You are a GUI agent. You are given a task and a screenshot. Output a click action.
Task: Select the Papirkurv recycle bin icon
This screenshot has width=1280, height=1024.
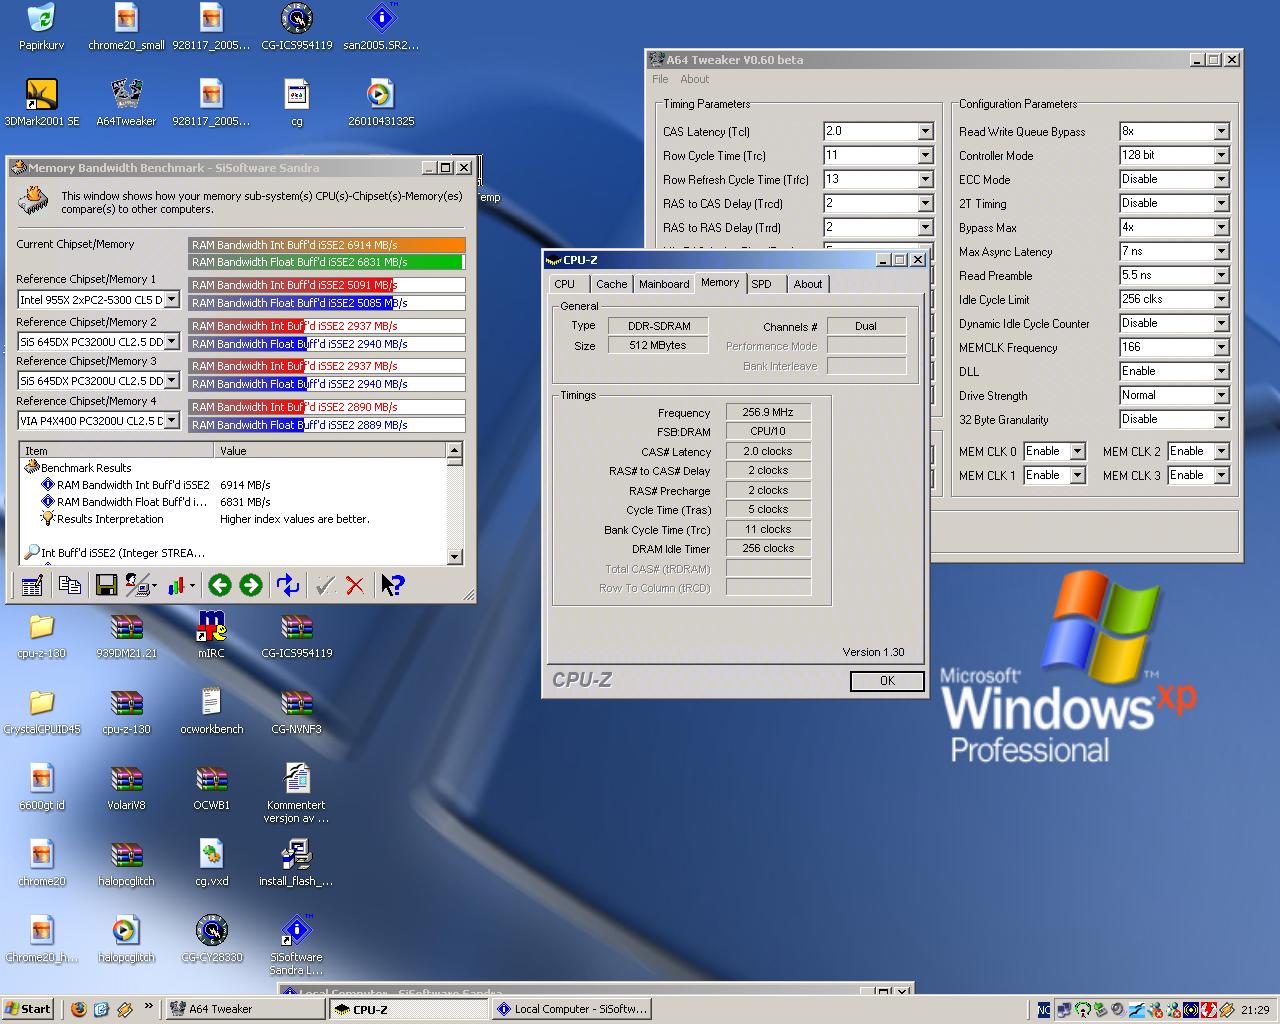coord(42,27)
